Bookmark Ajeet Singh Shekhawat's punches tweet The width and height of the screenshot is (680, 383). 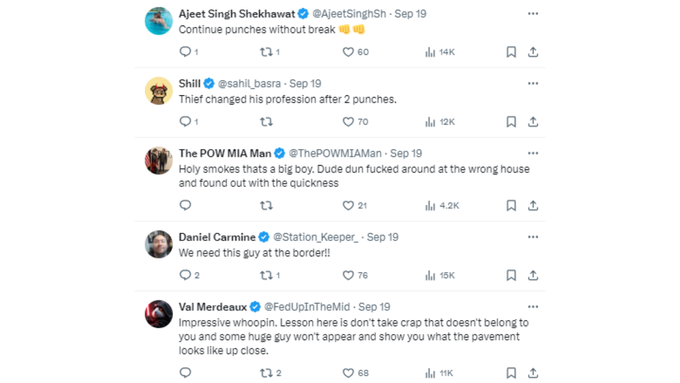(511, 52)
